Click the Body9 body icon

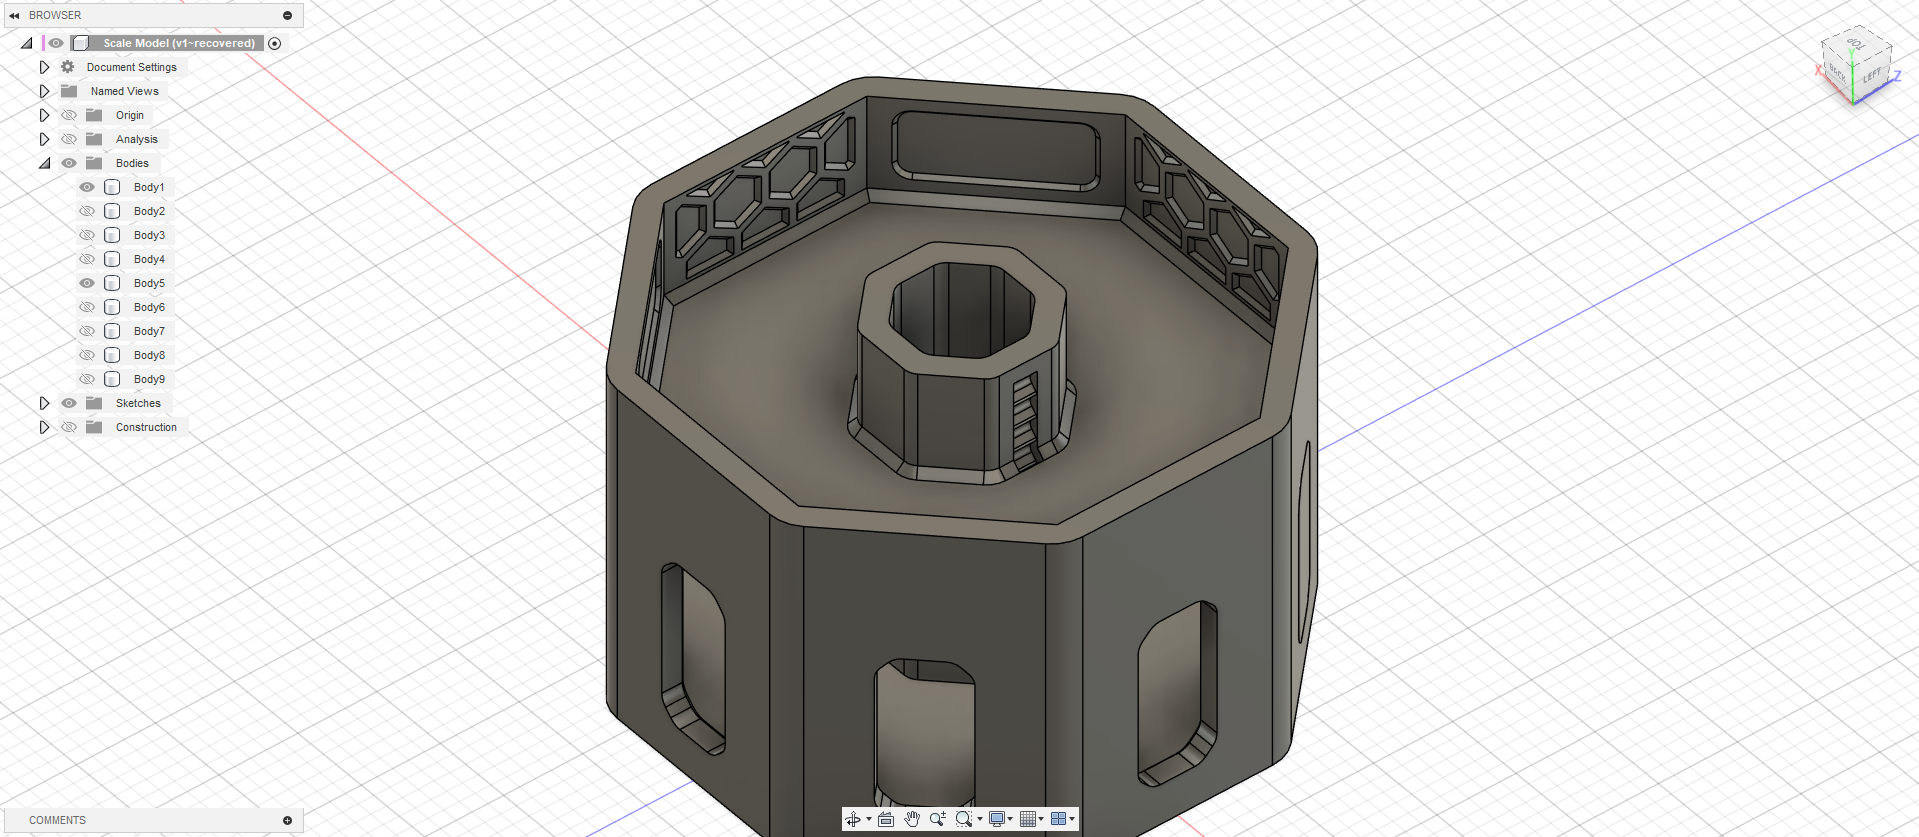click(x=113, y=379)
